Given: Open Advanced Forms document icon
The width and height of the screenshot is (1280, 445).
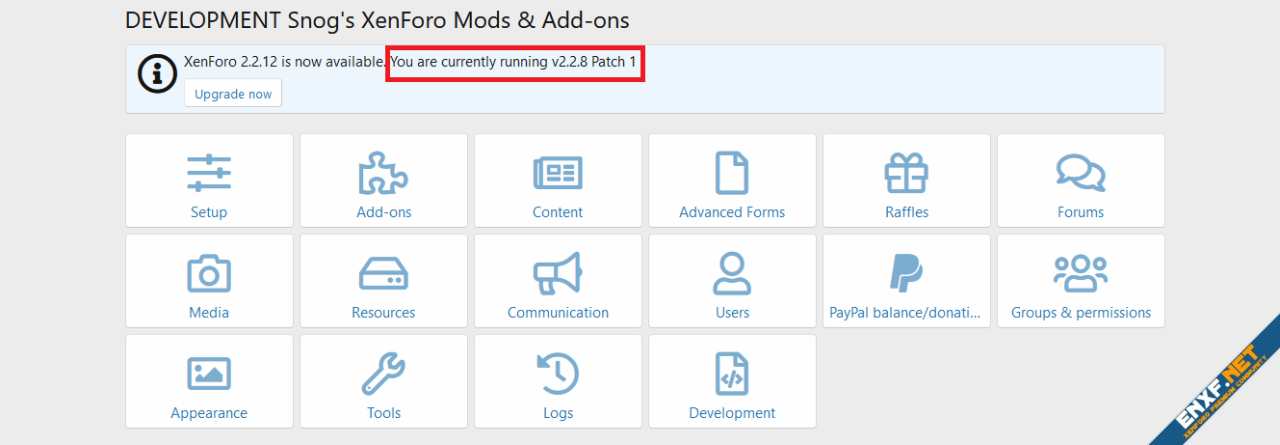Looking at the screenshot, I should tap(732, 173).
